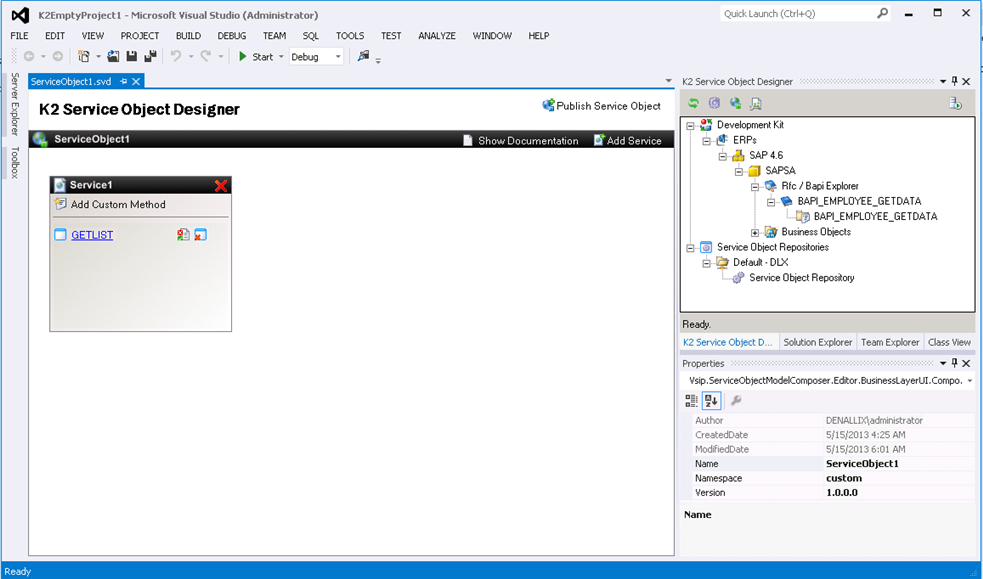Click the Navigate Forward icon

point(58,56)
